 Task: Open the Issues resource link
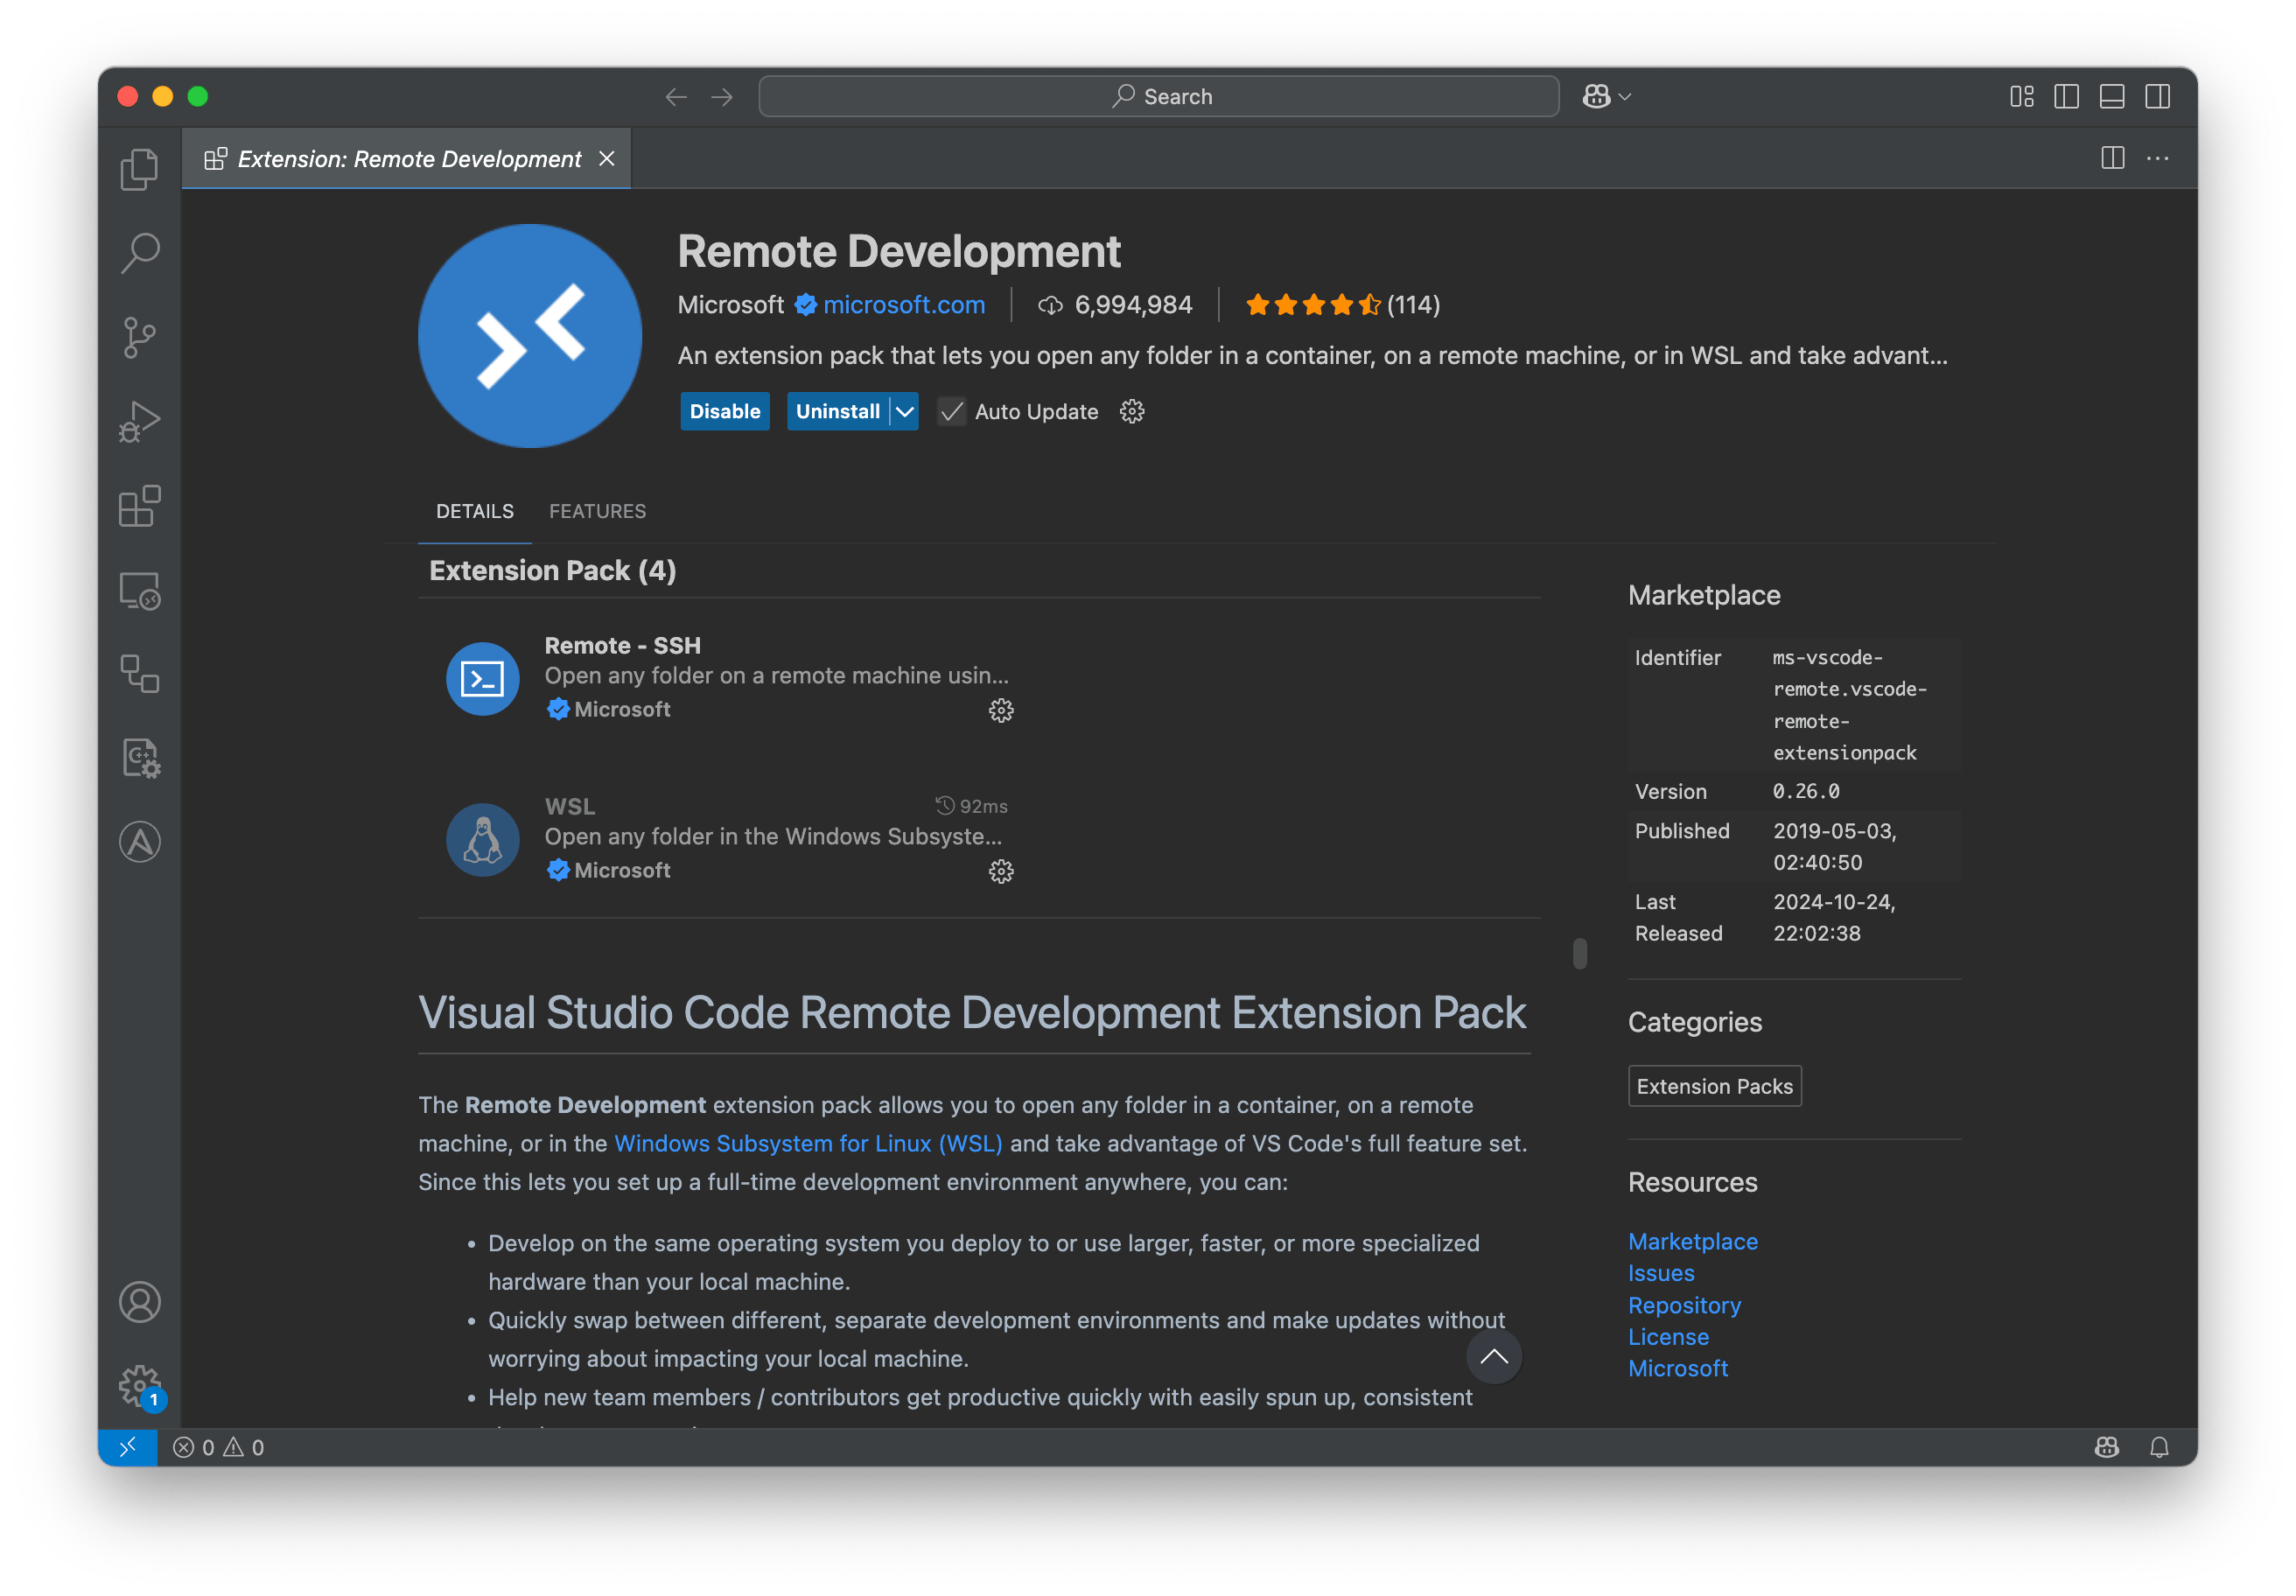(x=1661, y=1273)
